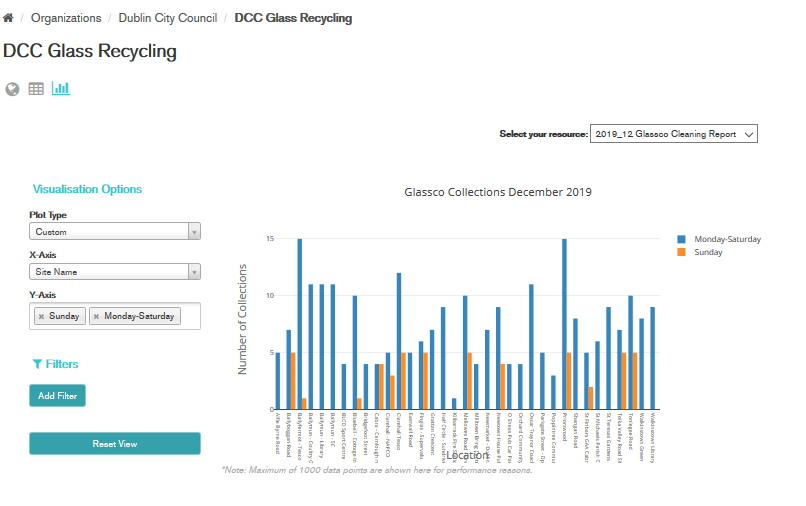
Task: Click the funnel icon beside Filters
Action: (37, 364)
